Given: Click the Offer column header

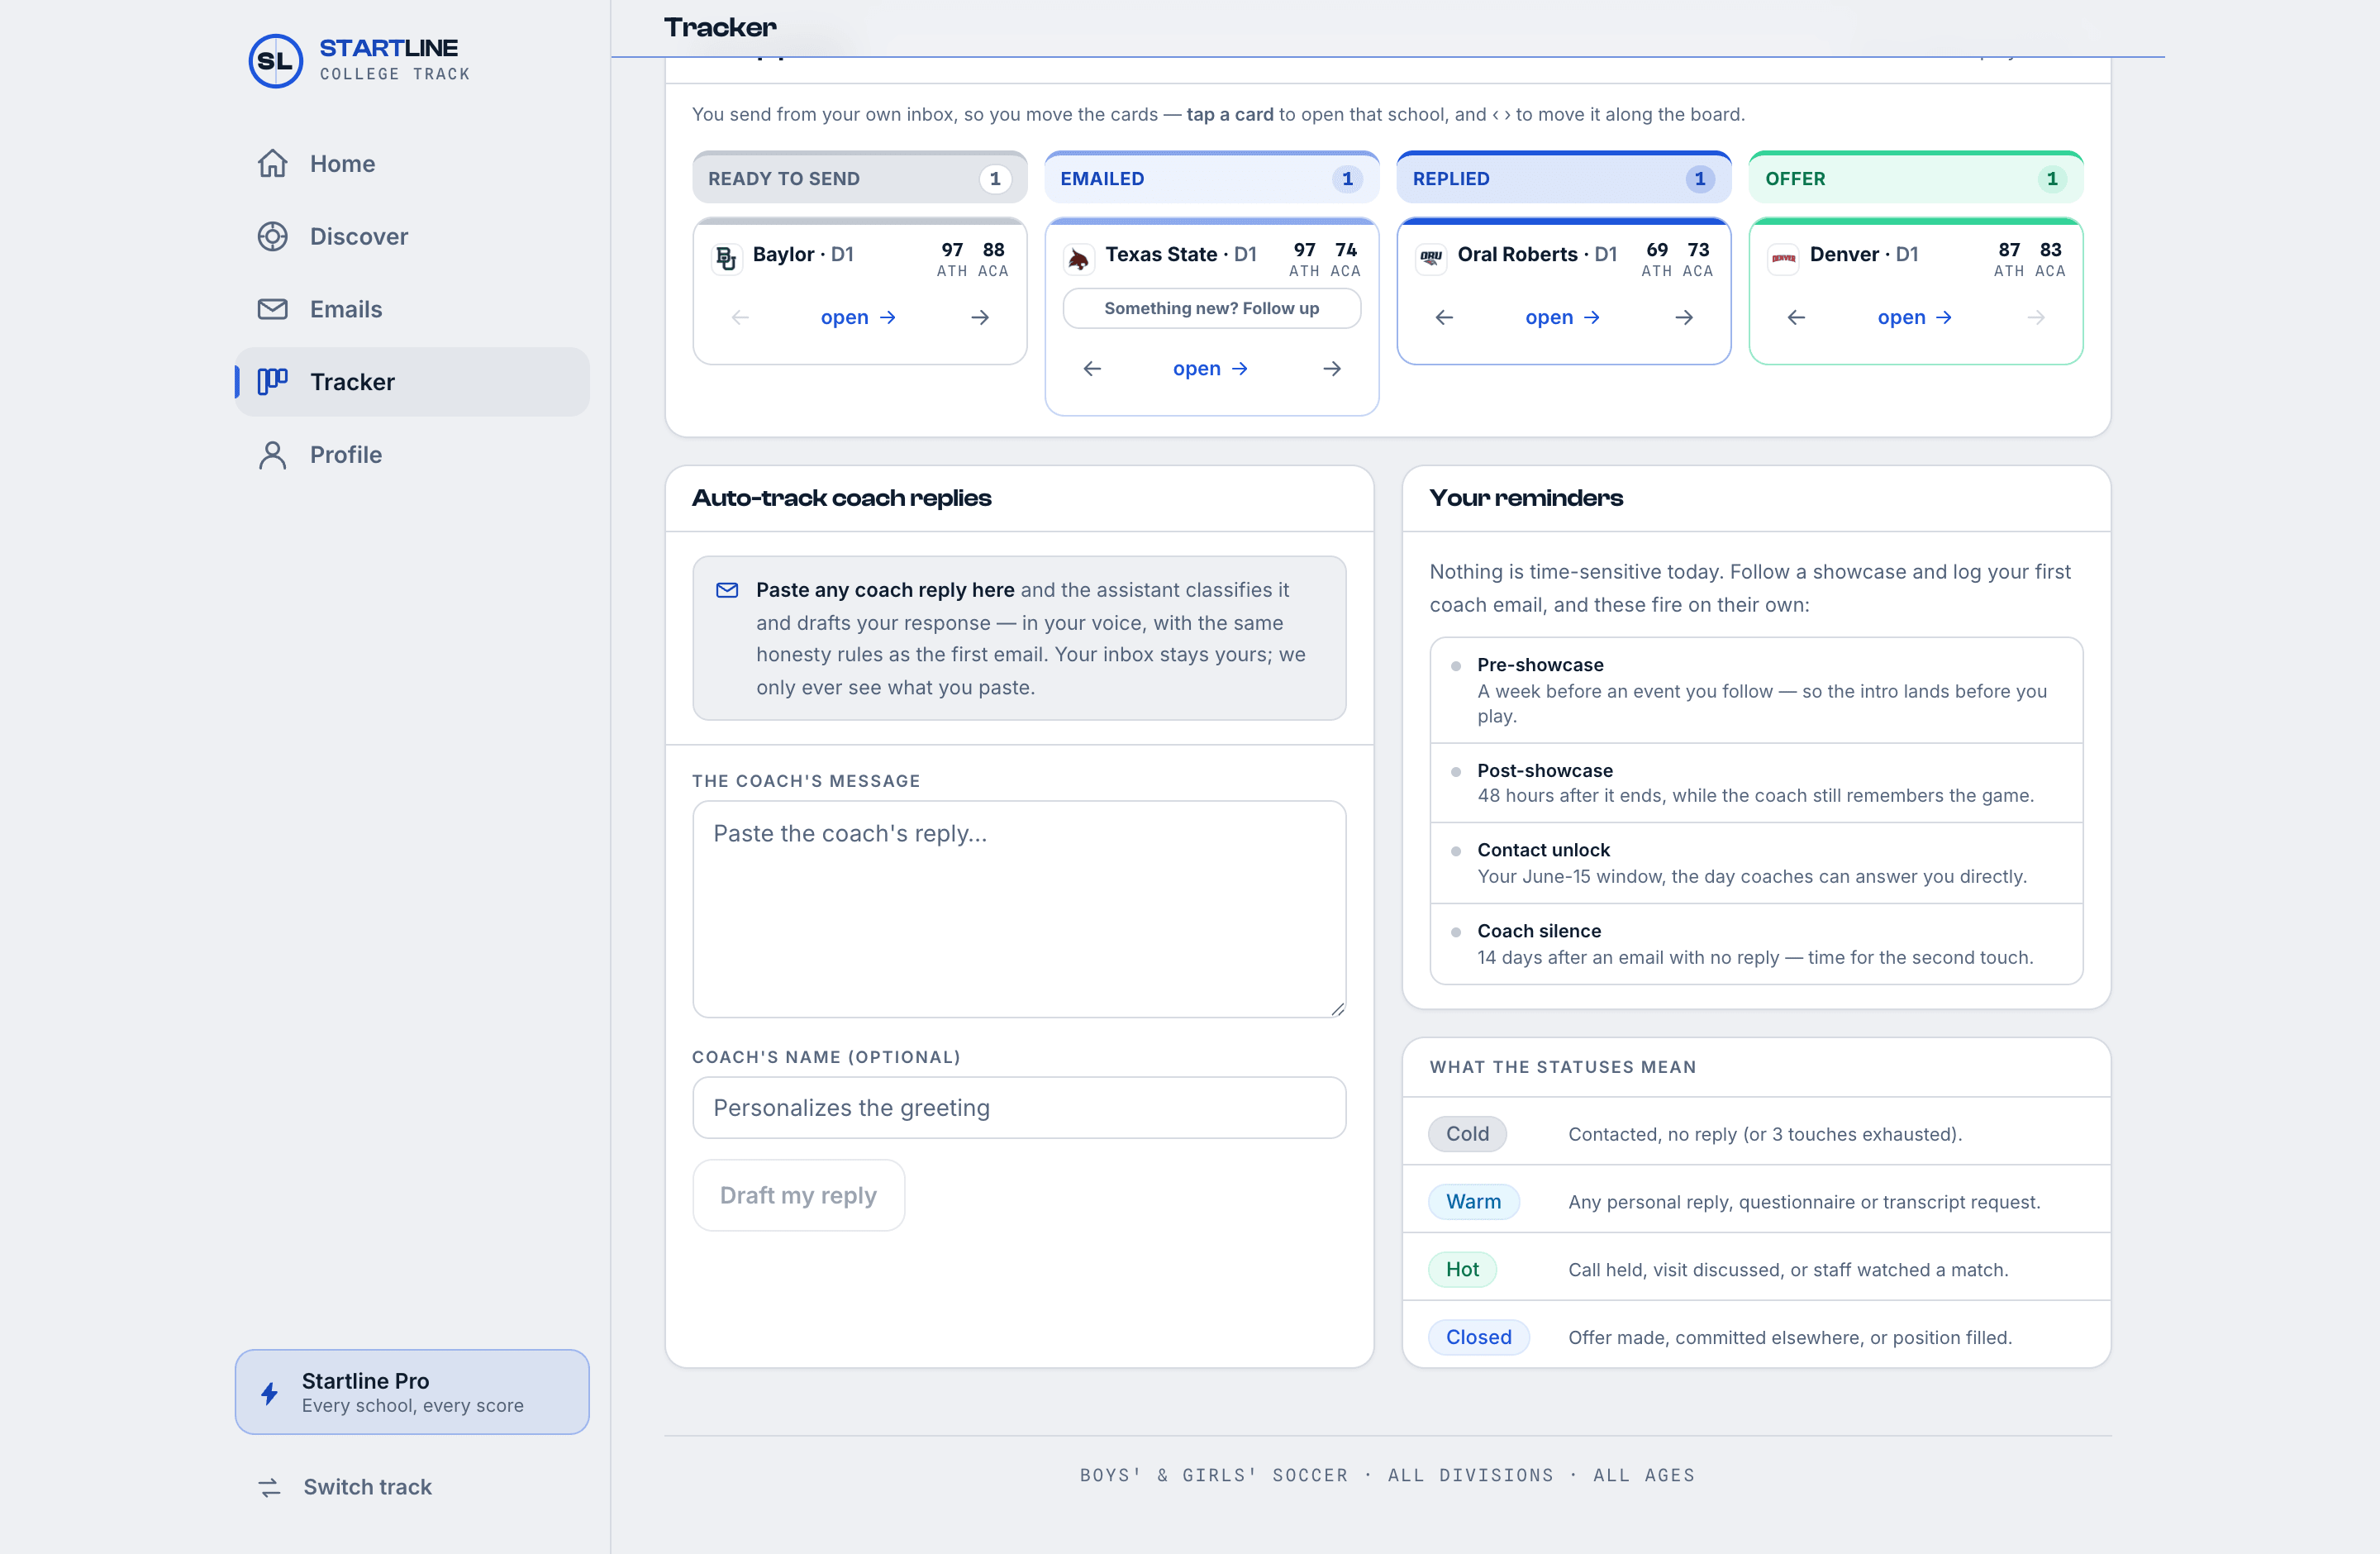Looking at the screenshot, I should click(x=1915, y=178).
